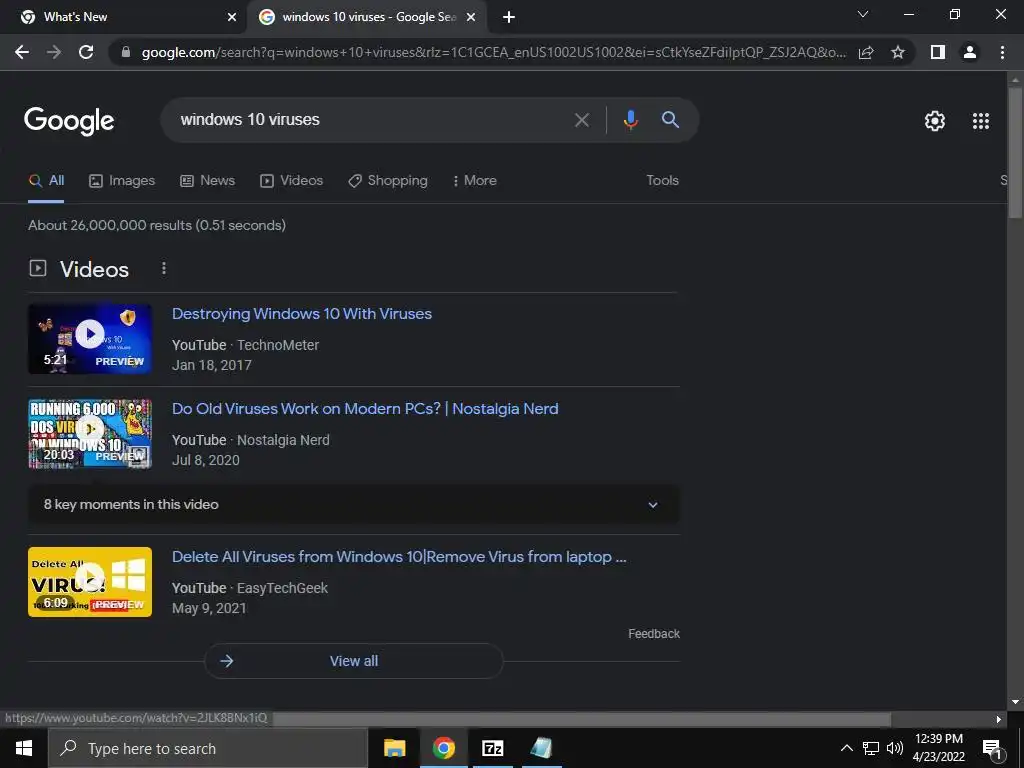This screenshot has width=1024, height=768.
Task: Open a new browser tab
Action: (509, 18)
